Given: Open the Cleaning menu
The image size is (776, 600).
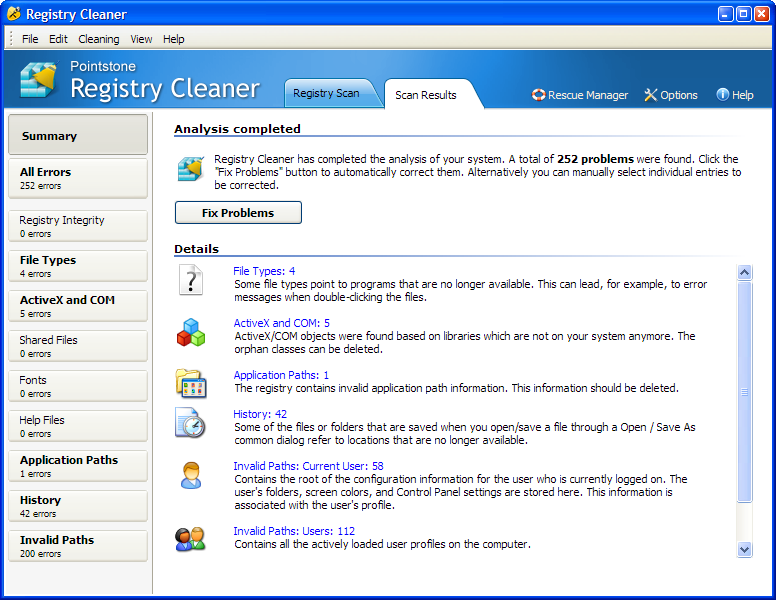Looking at the screenshot, I should (x=98, y=39).
